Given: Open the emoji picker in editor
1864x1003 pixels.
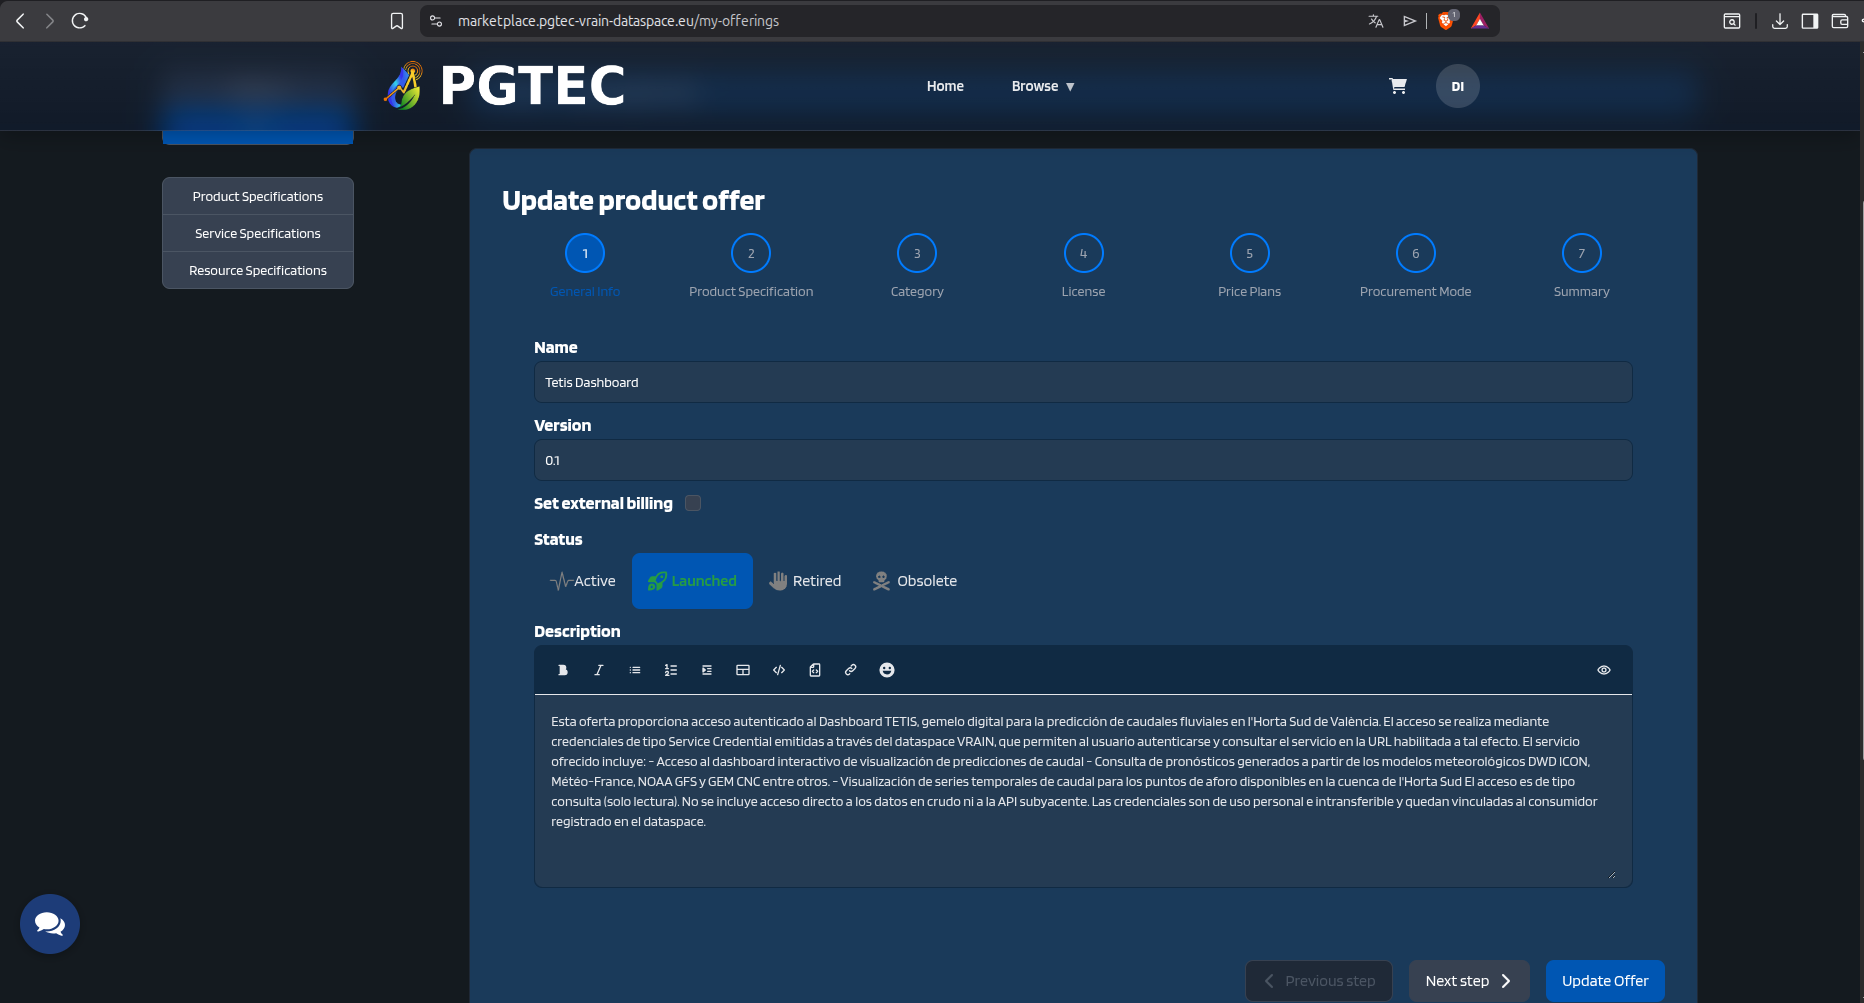Looking at the screenshot, I should 887,670.
